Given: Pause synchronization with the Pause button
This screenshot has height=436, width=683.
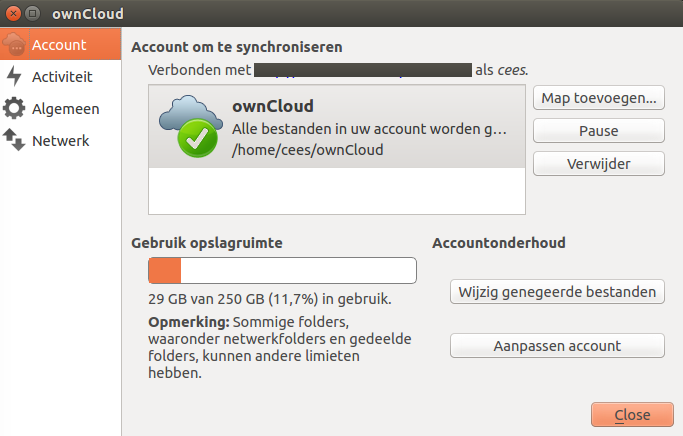Looking at the screenshot, I should [598, 130].
